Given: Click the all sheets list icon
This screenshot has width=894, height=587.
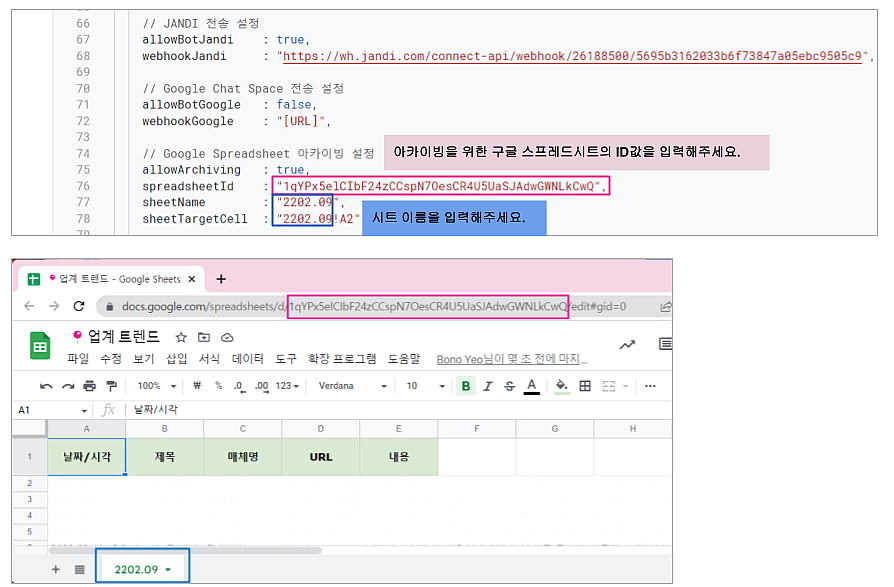Looking at the screenshot, I should pos(79,569).
